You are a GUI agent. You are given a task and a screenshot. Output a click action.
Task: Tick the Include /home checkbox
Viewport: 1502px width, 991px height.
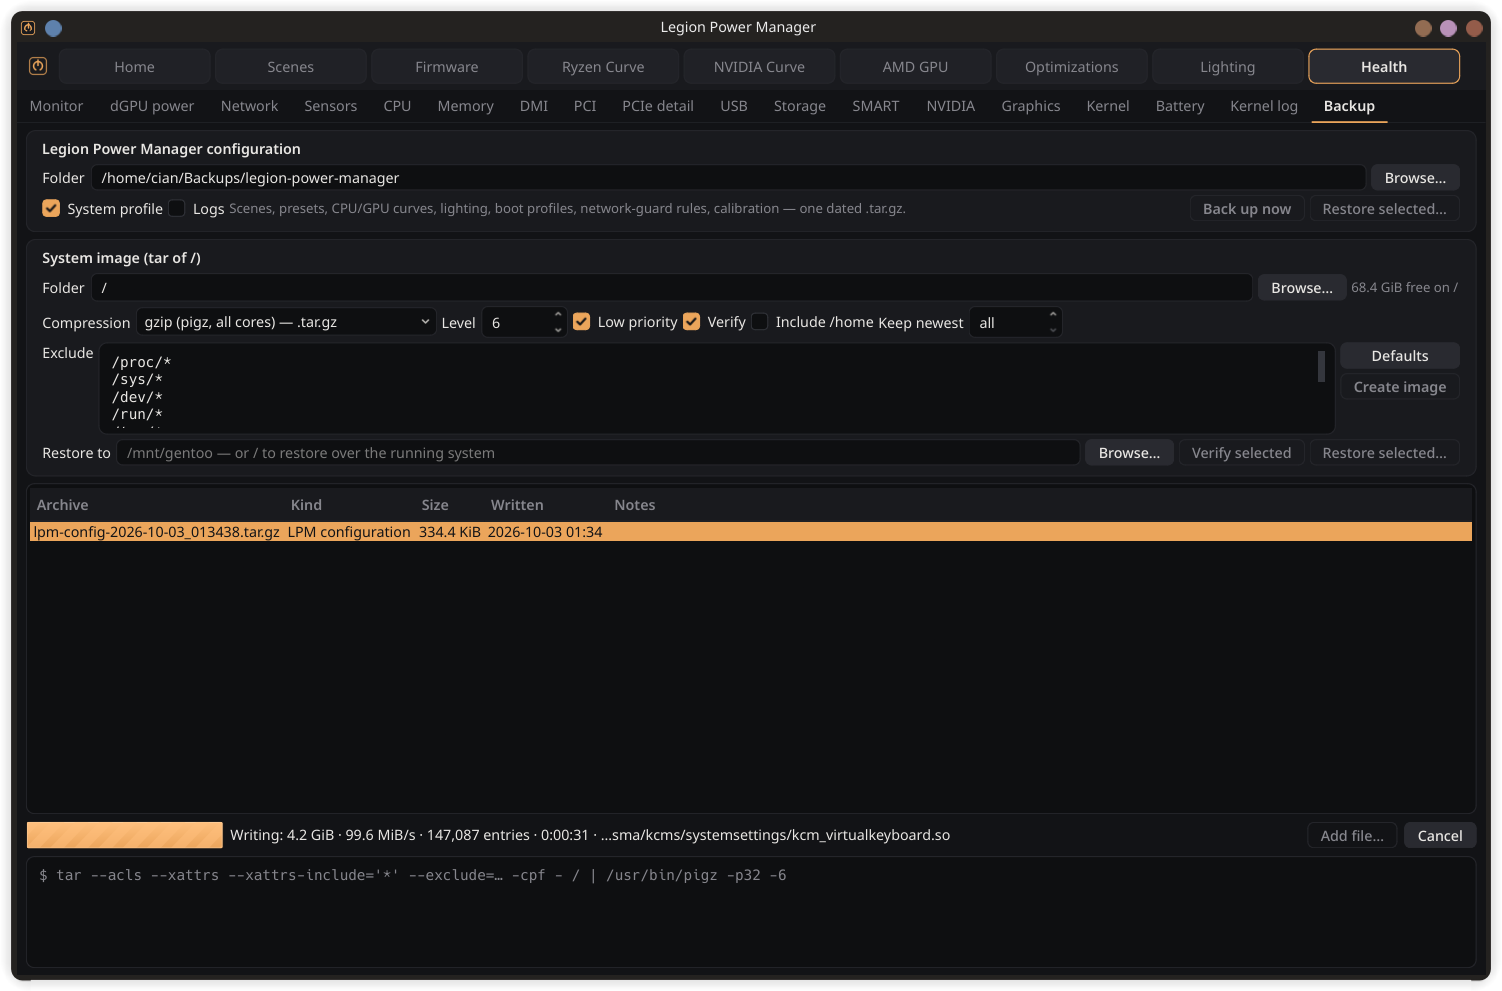pos(760,322)
